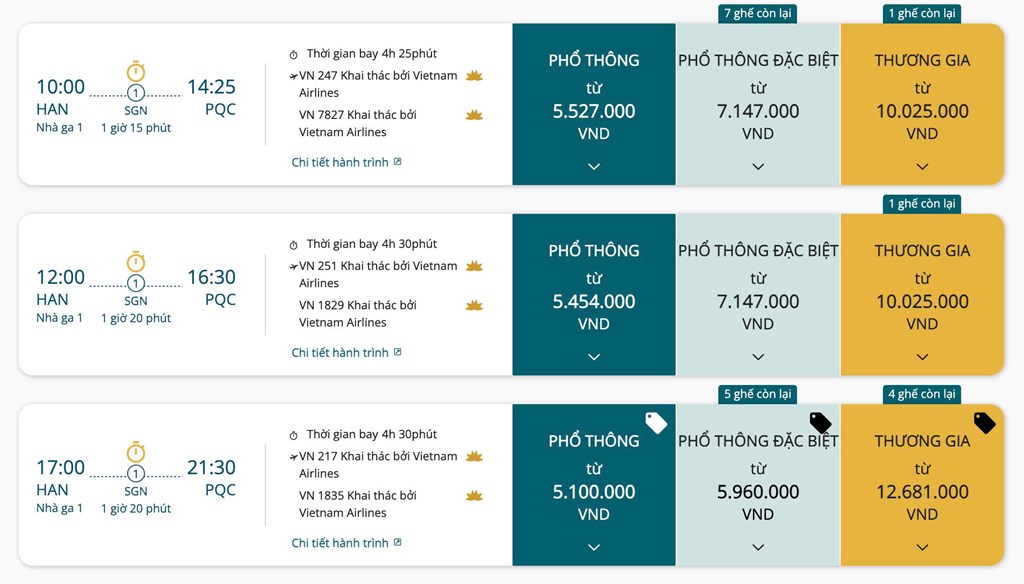
Task: Open Chi tiết hành trình for 17:00 flight
Action: (x=346, y=543)
